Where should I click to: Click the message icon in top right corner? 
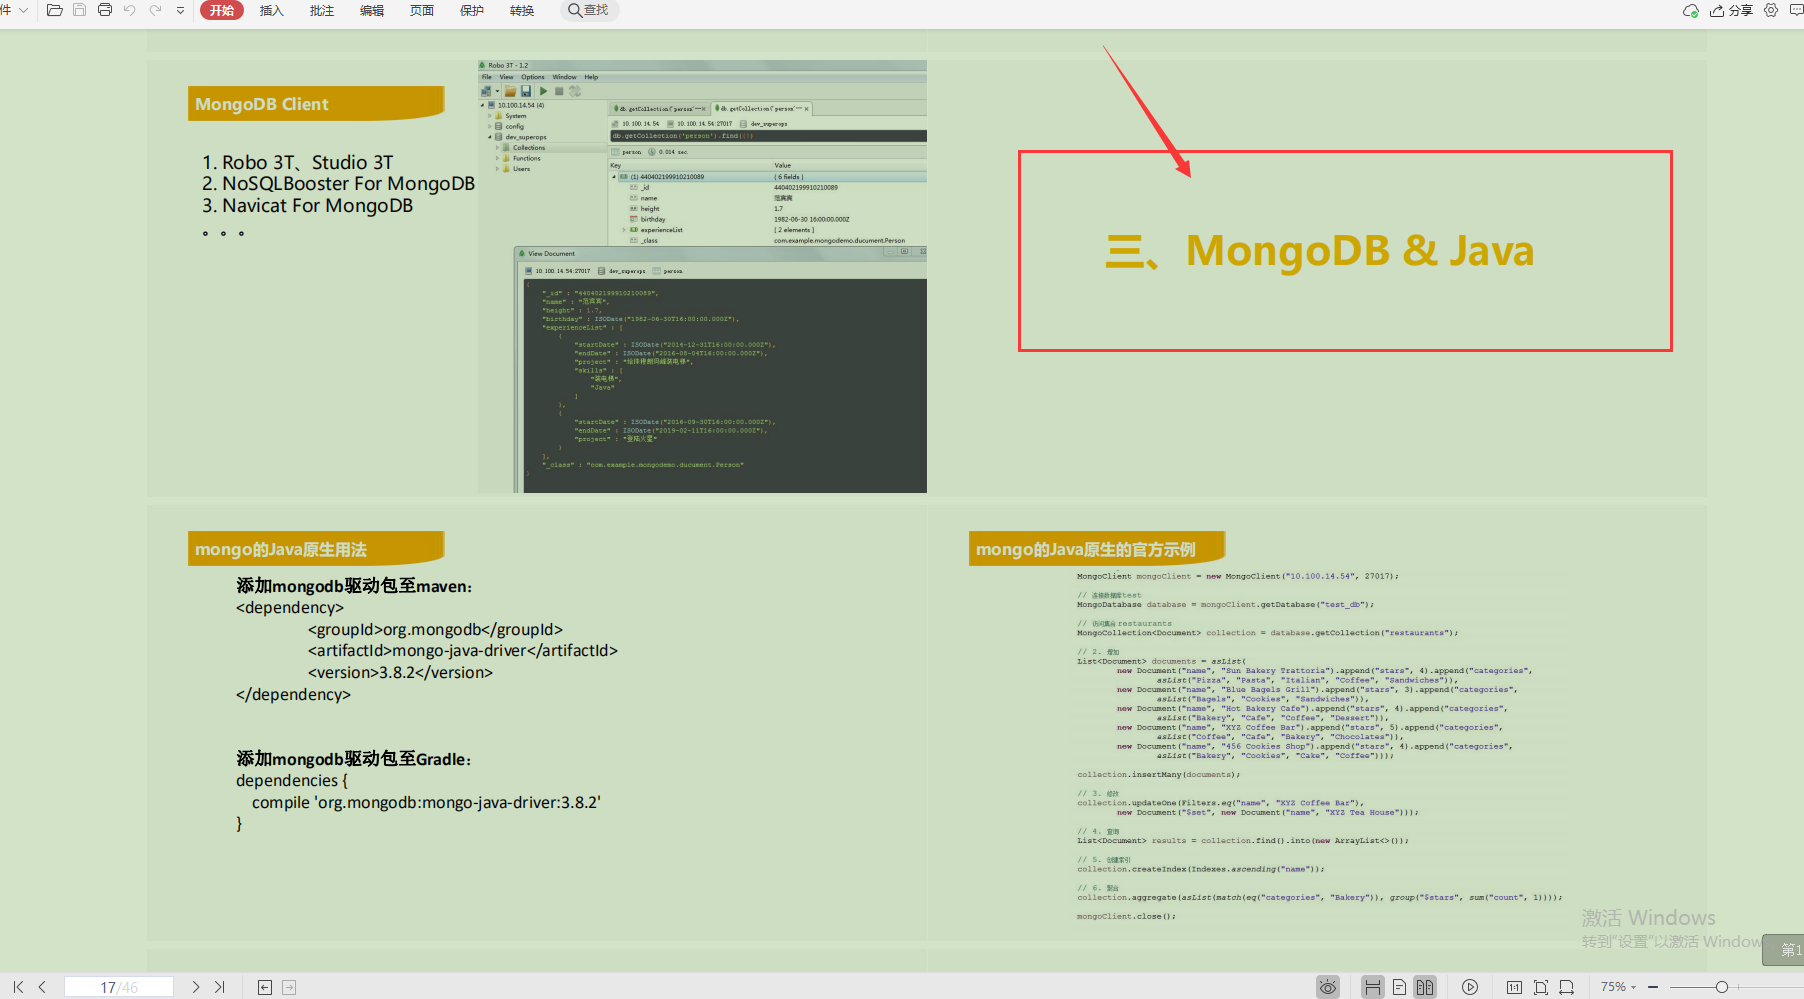1796,10
